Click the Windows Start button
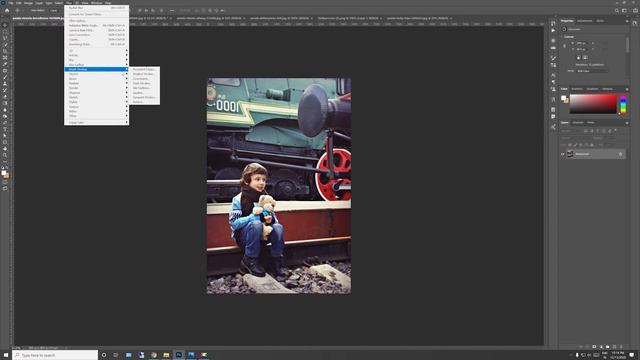Viewport: 640px width, 360px height. (6, 355)
